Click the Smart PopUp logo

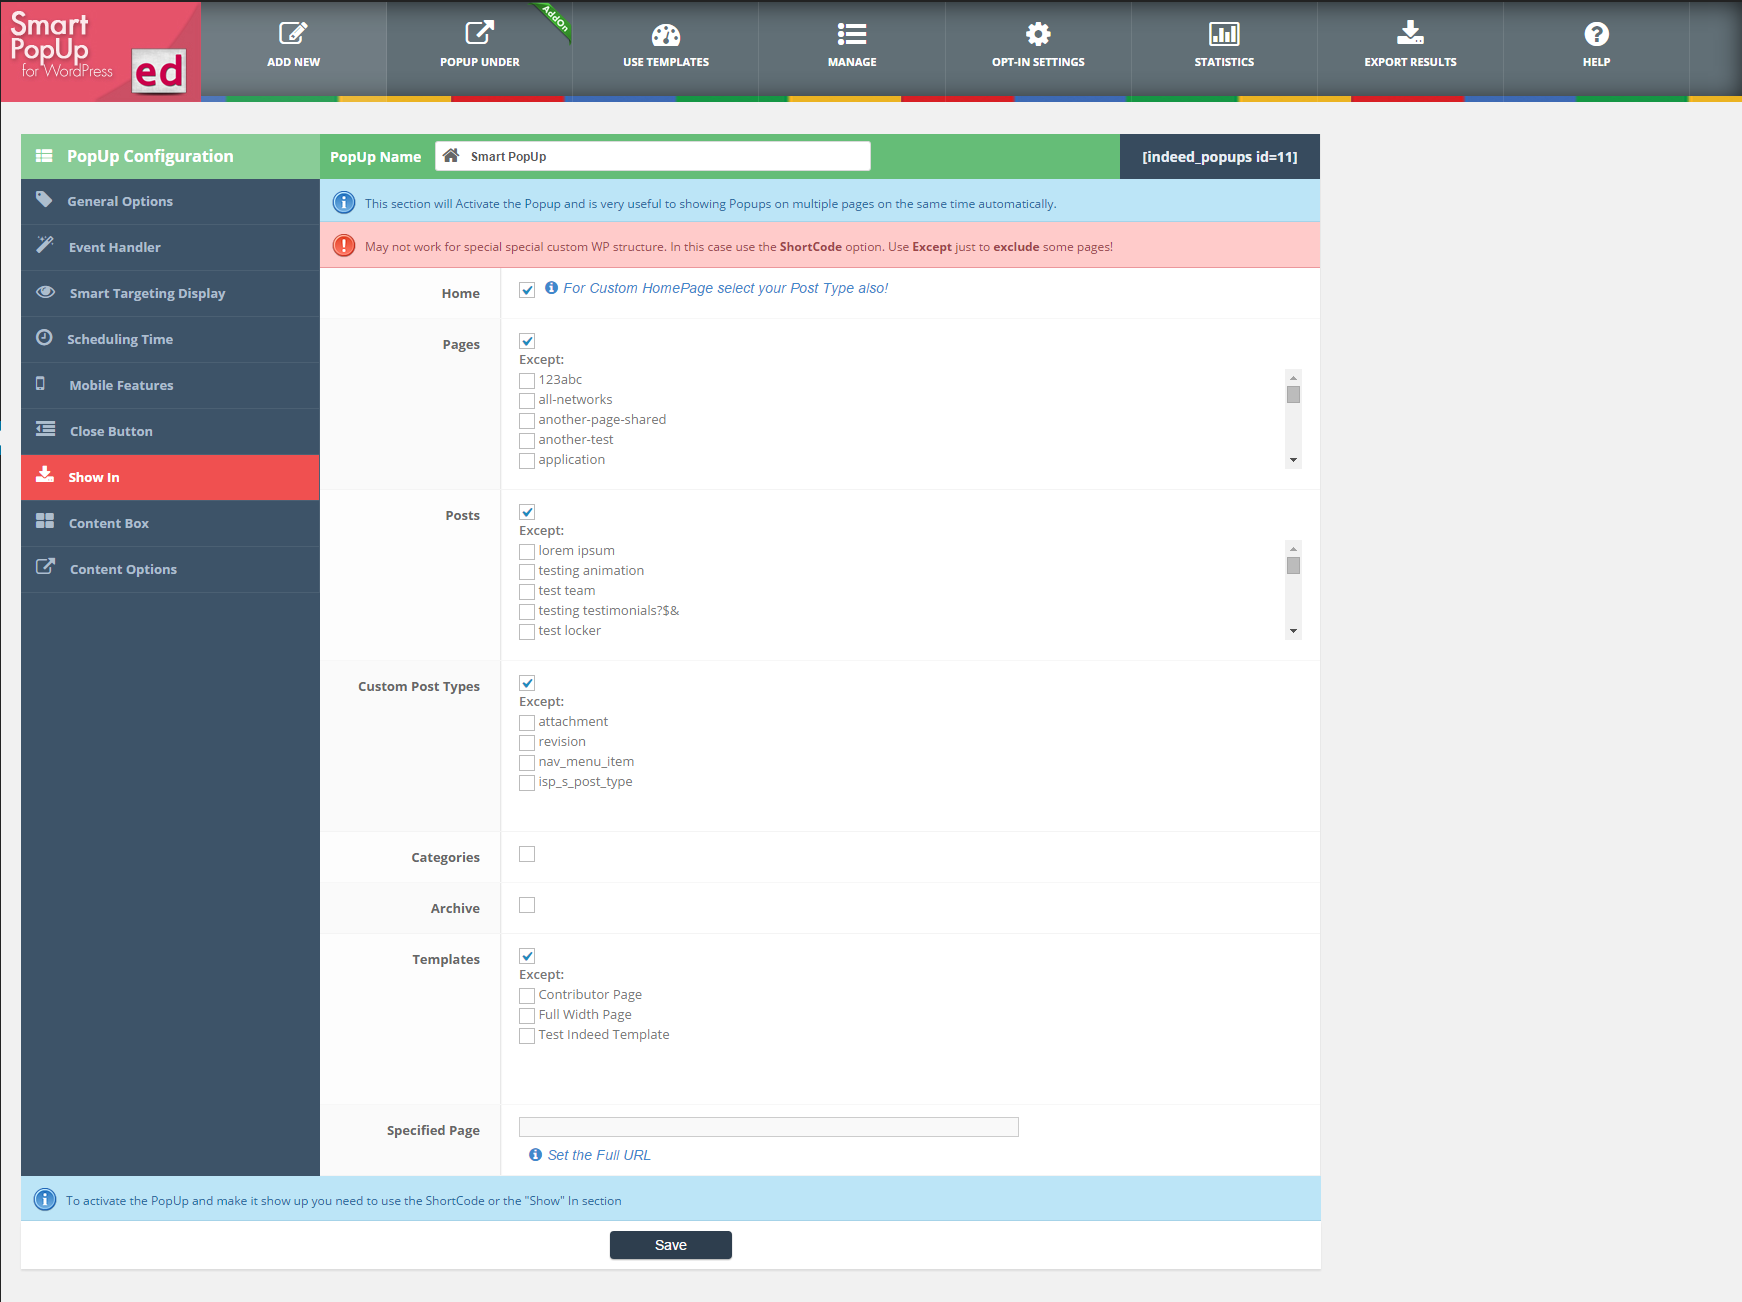(101, 51)
